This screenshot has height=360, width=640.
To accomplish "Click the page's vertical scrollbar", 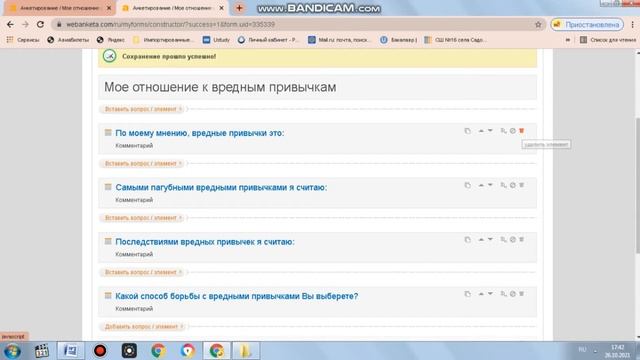I will click(x=637, y=186).
